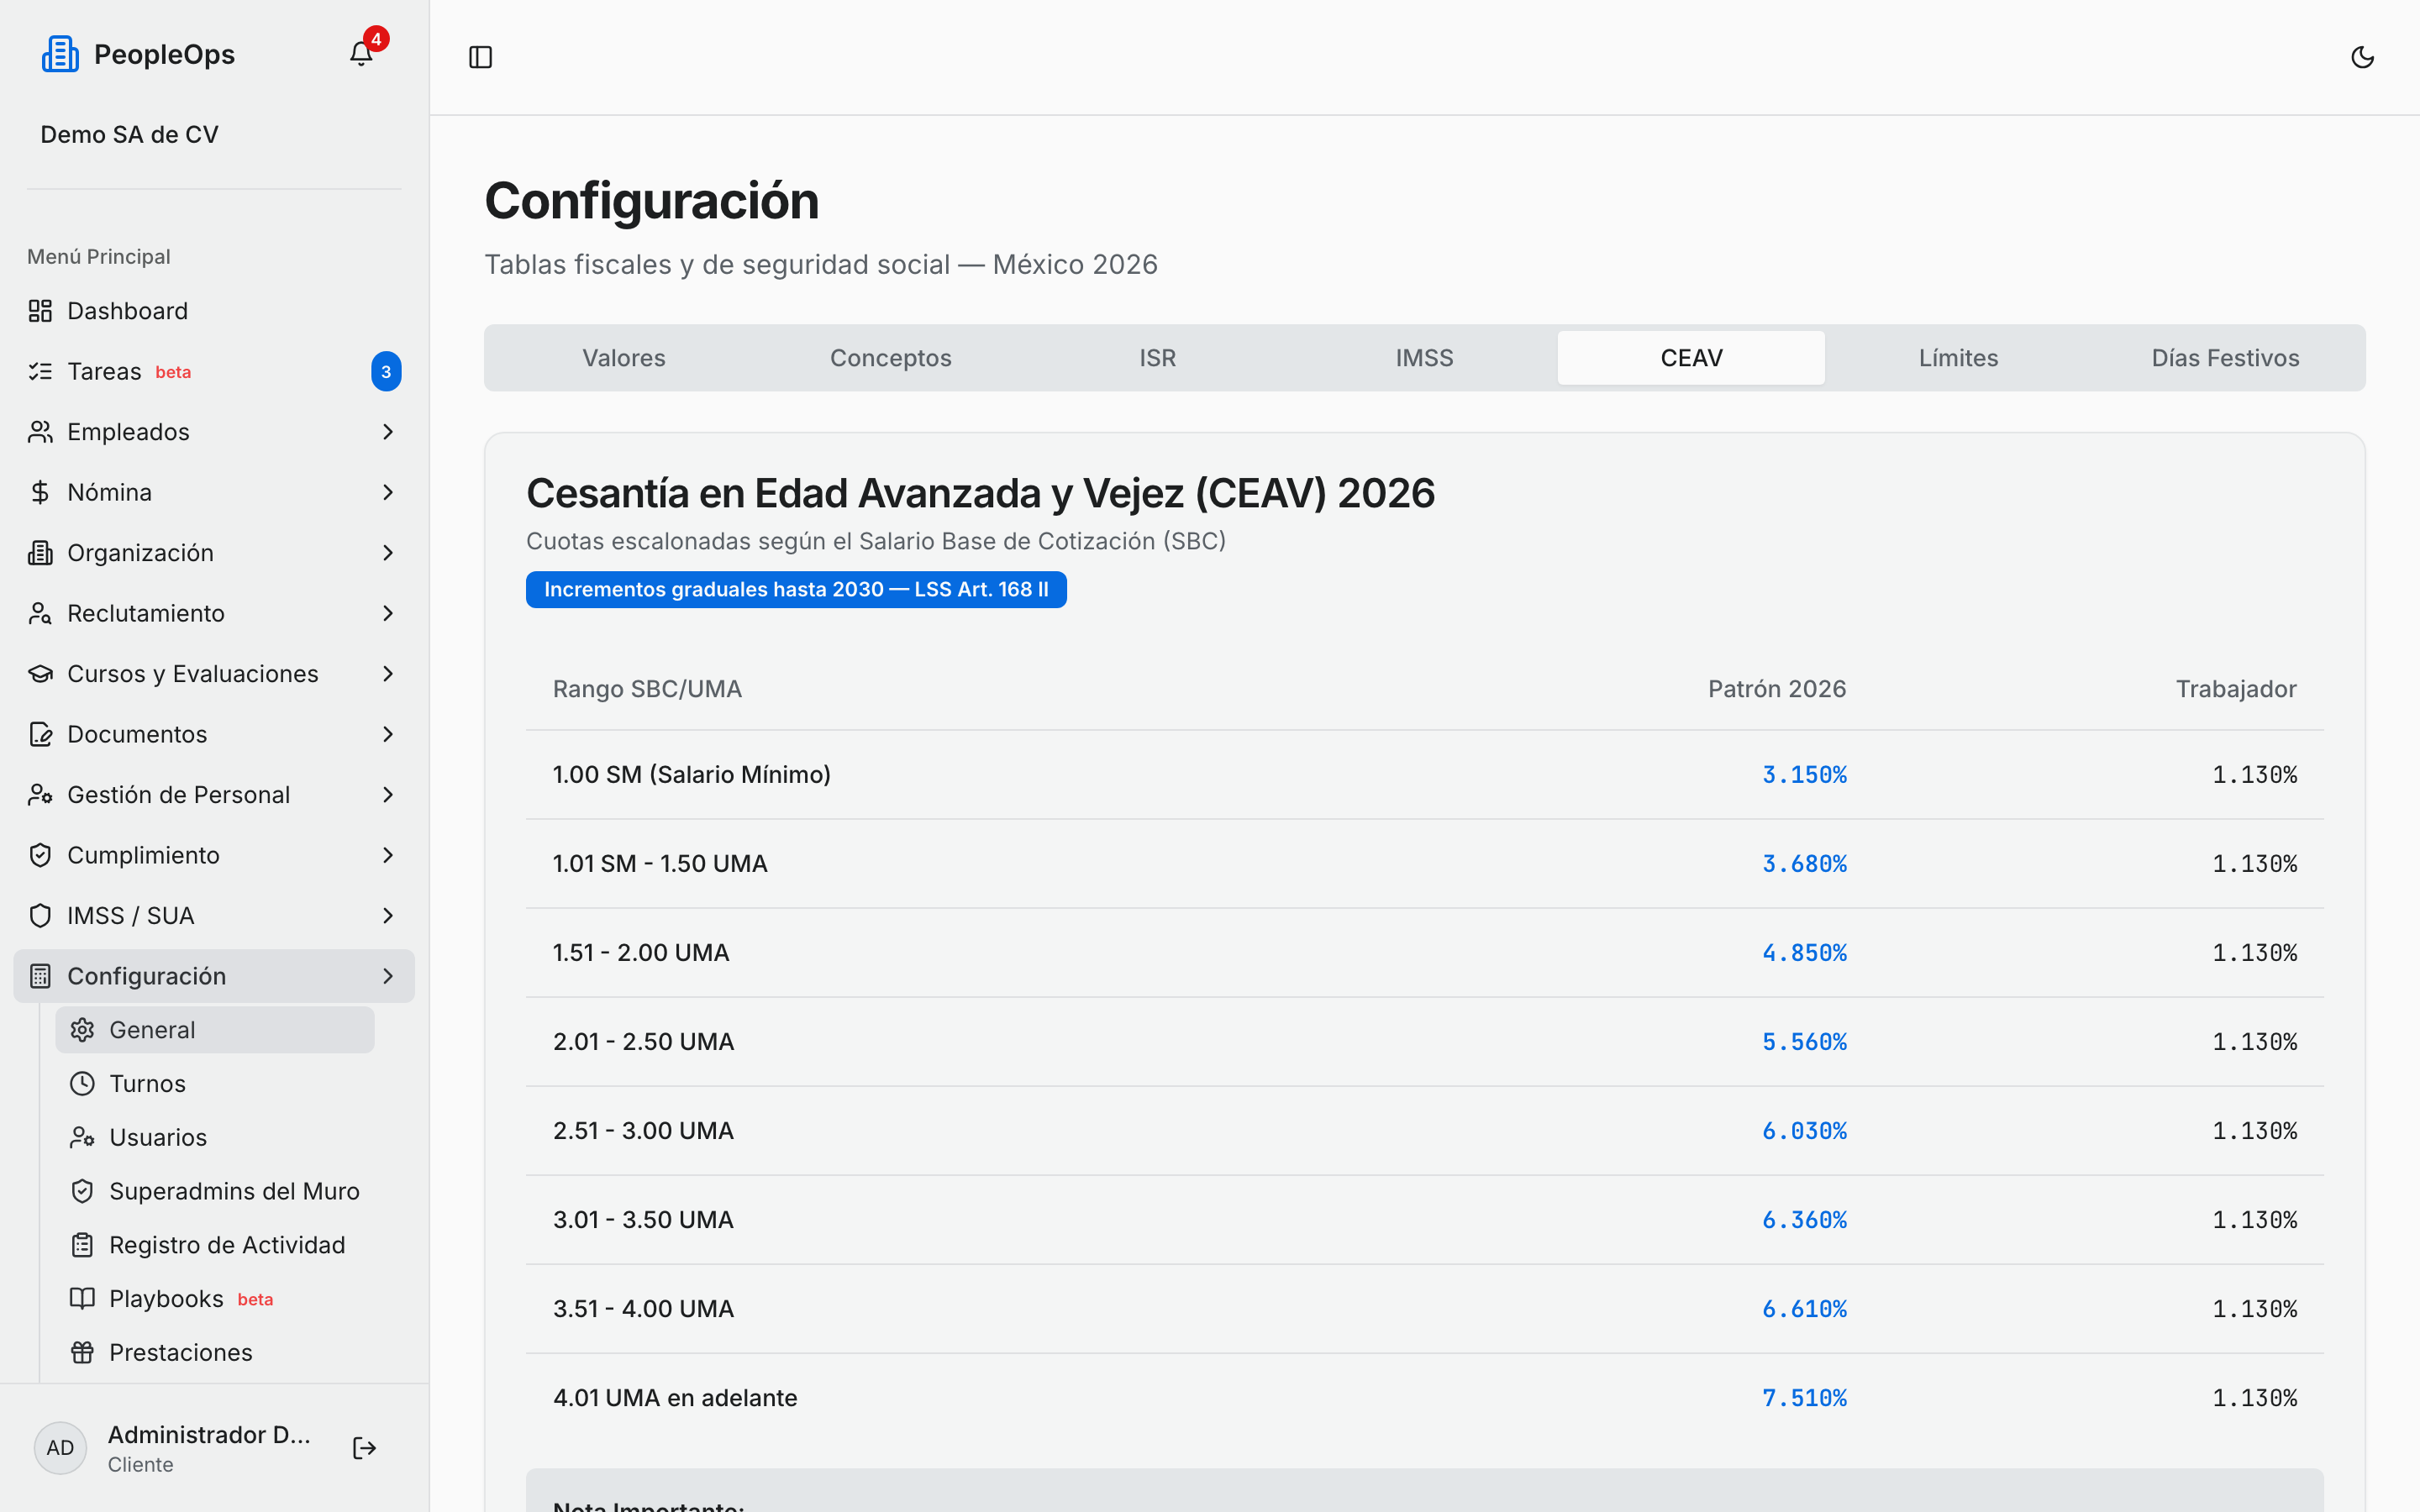2420x1512 pixels.
Task: Expand the Empleados submenu chevron
Action: [x=388, y=432]
